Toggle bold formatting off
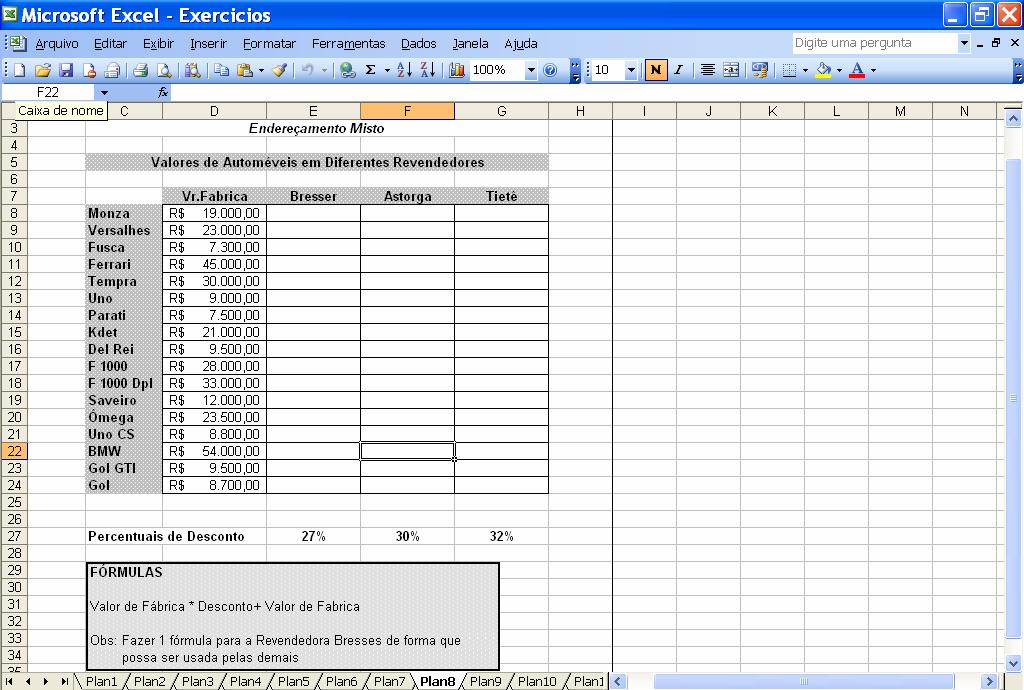Image resolution: width=1024 pixels, height=690 pixels. click(657, 69)
